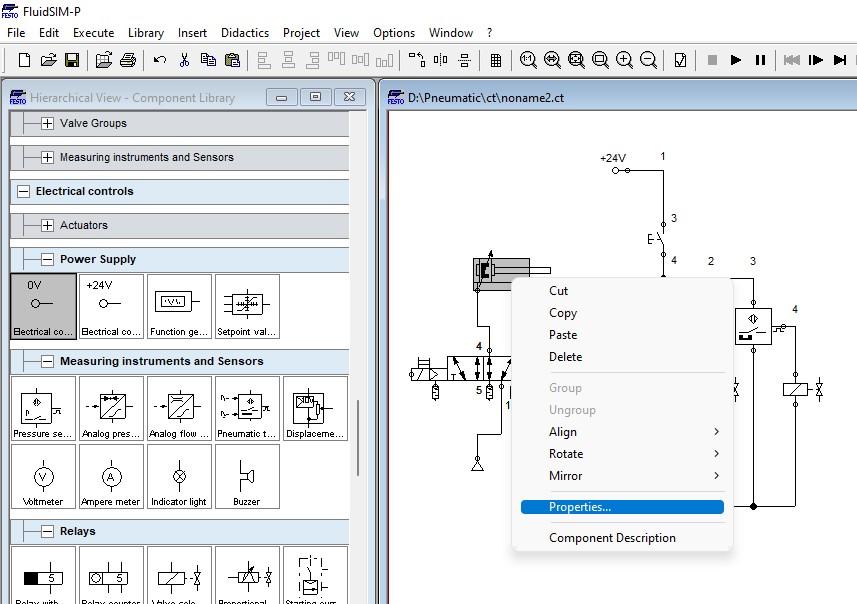Image resolution: width=857 pixels, height=604 pixels.
Task: Select Copy in the context menu
Action: (x=622, y=313)
